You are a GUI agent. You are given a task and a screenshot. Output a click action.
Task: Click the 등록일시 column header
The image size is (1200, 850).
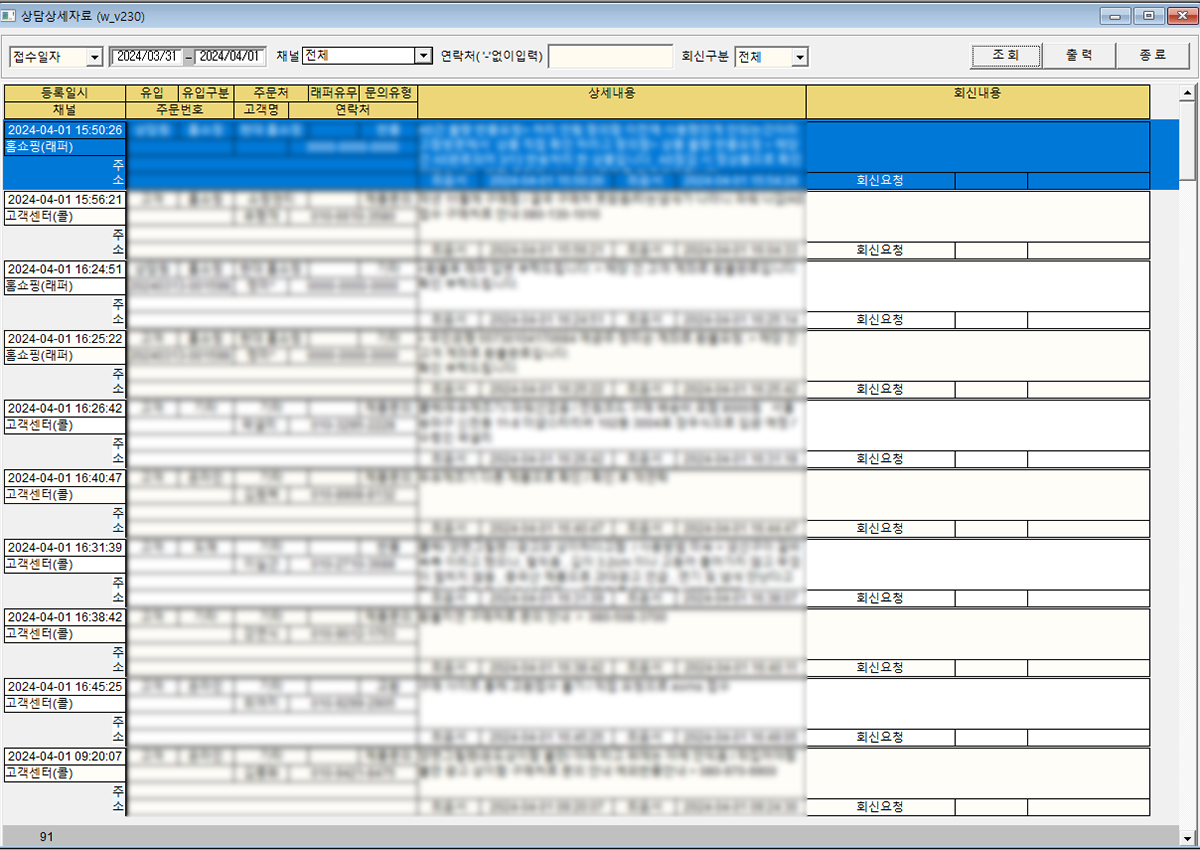64,93
